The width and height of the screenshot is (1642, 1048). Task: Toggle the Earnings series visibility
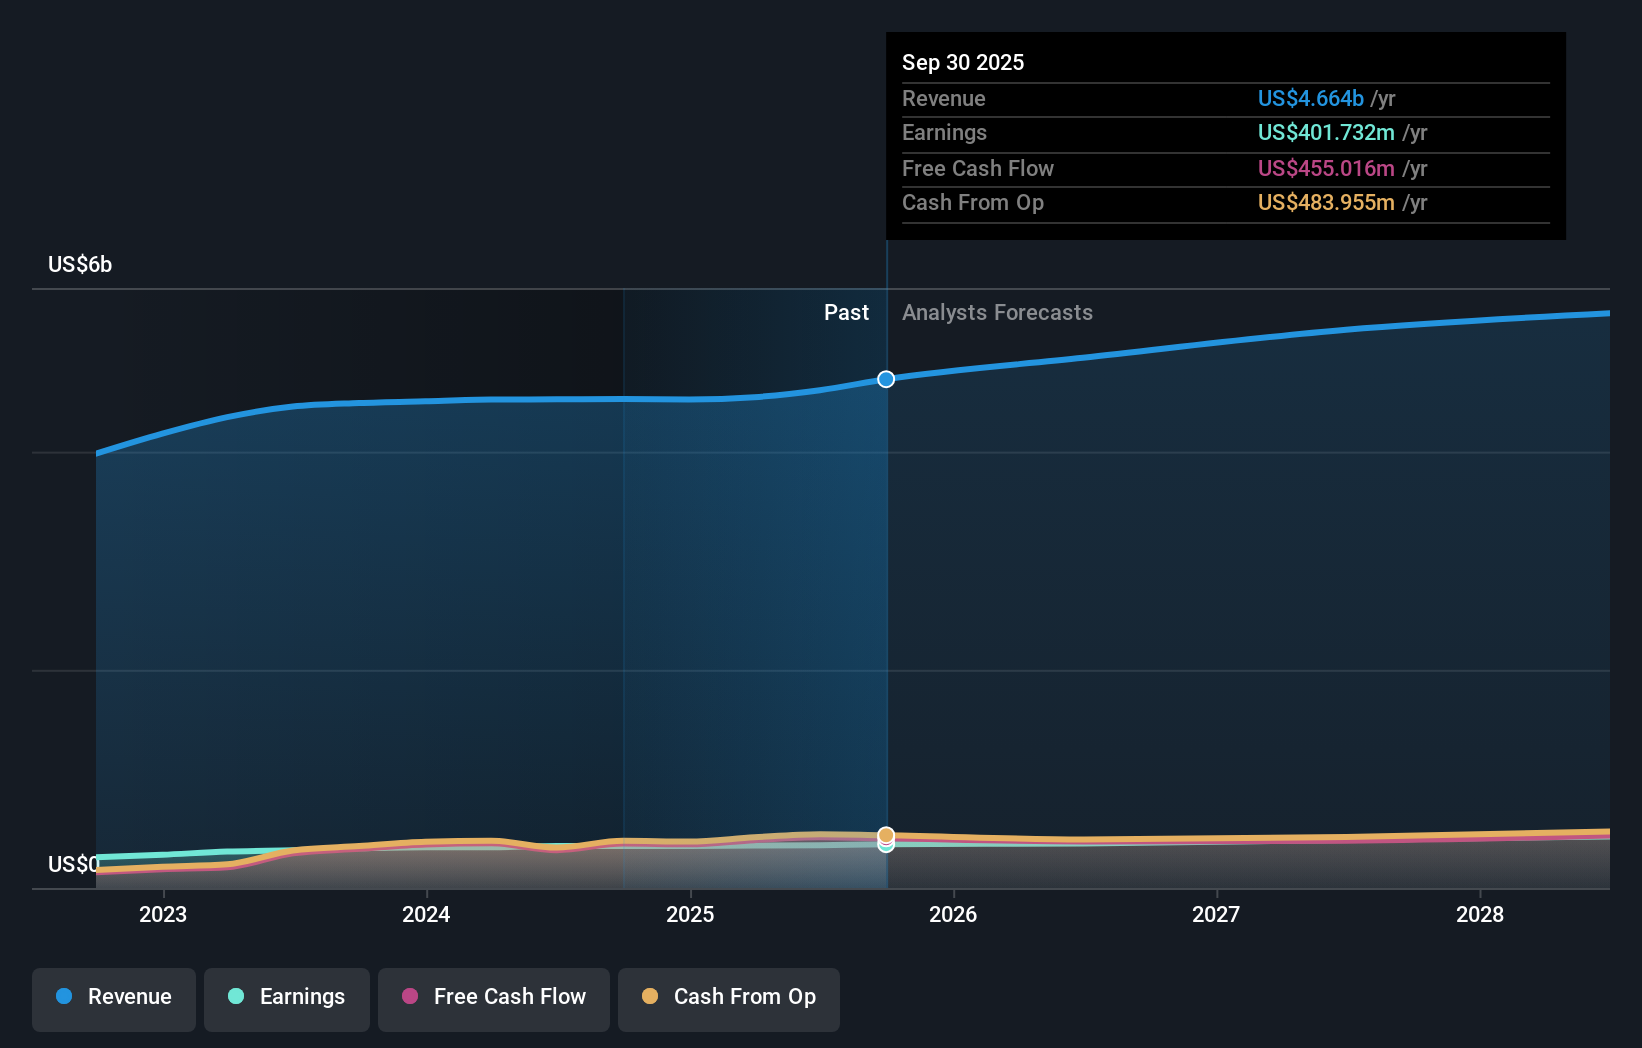tap(286, 997)
